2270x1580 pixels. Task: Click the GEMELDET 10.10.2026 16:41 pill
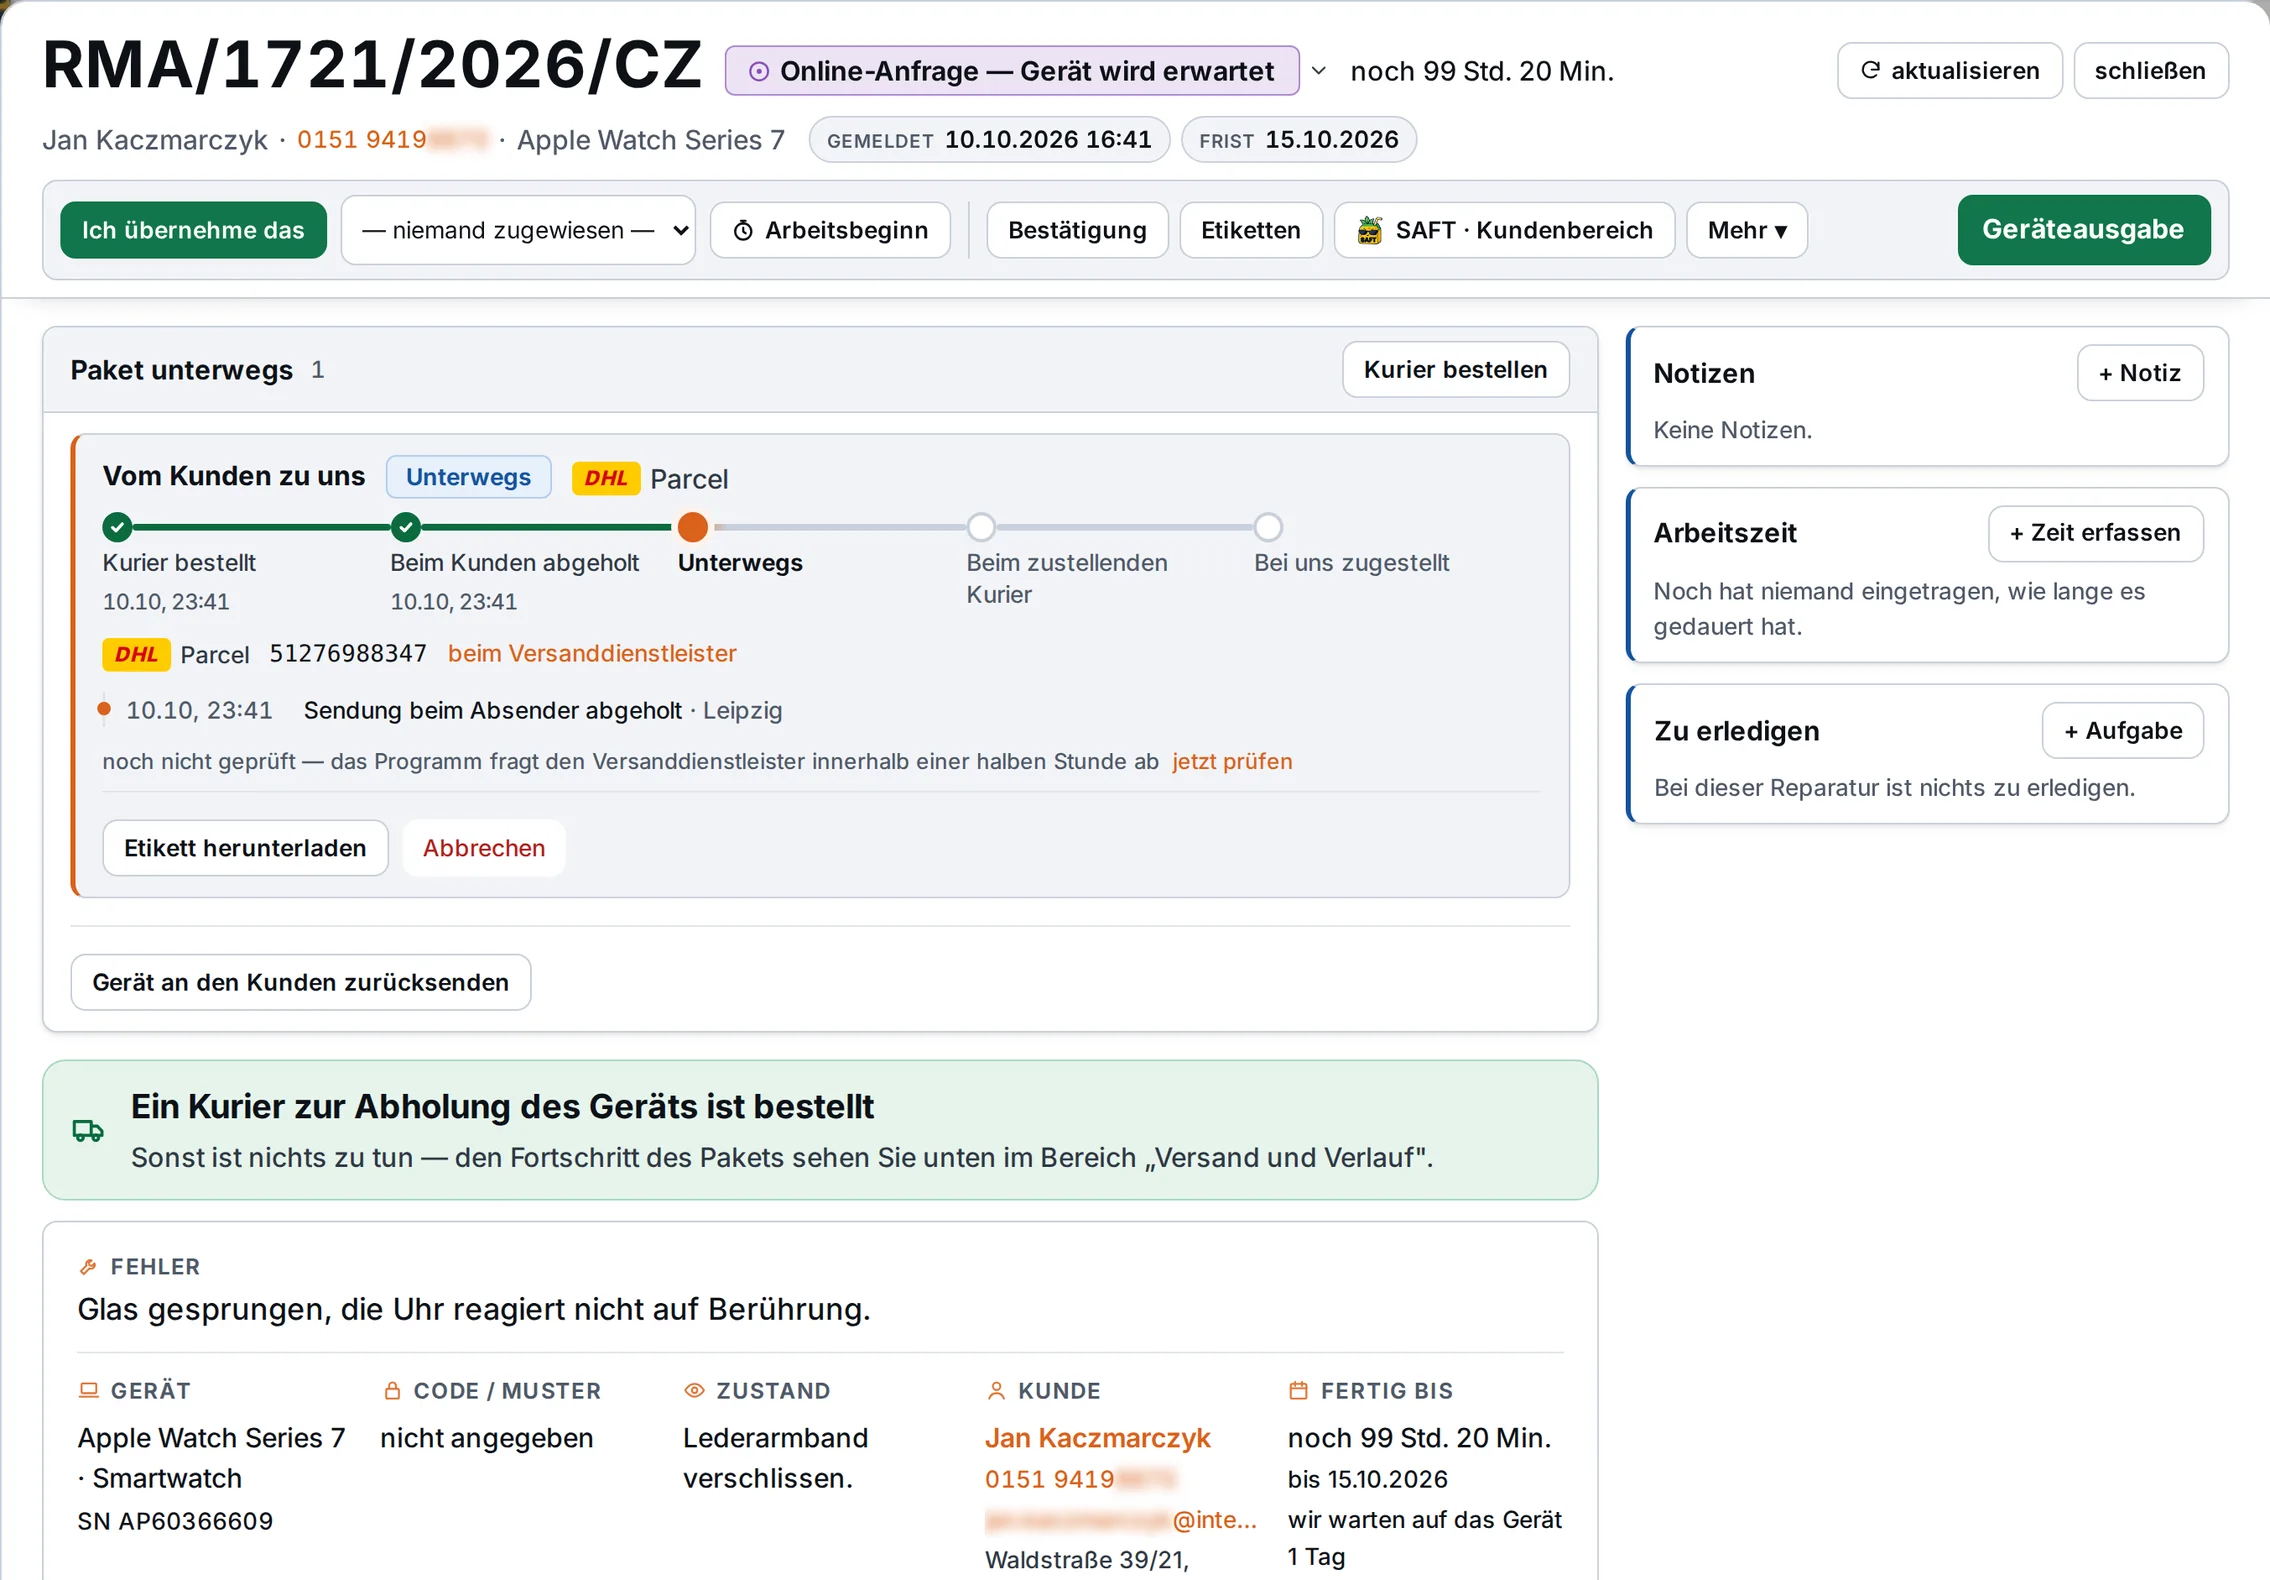coord(989,140)
